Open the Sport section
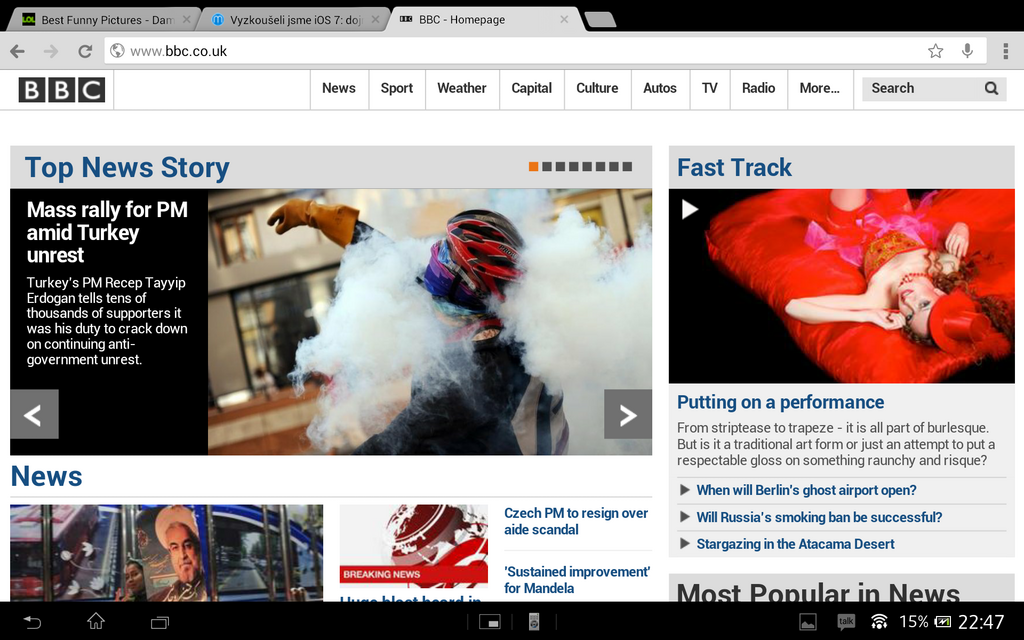1024x640 pixels. [396, 88]
